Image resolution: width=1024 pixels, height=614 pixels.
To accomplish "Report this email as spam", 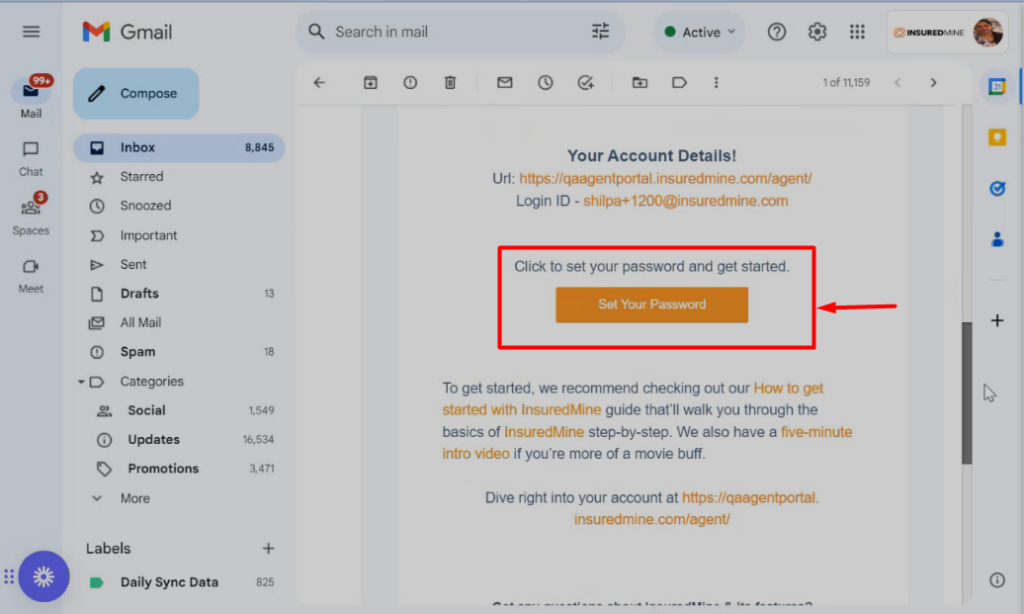I will [x=410, y=82].
